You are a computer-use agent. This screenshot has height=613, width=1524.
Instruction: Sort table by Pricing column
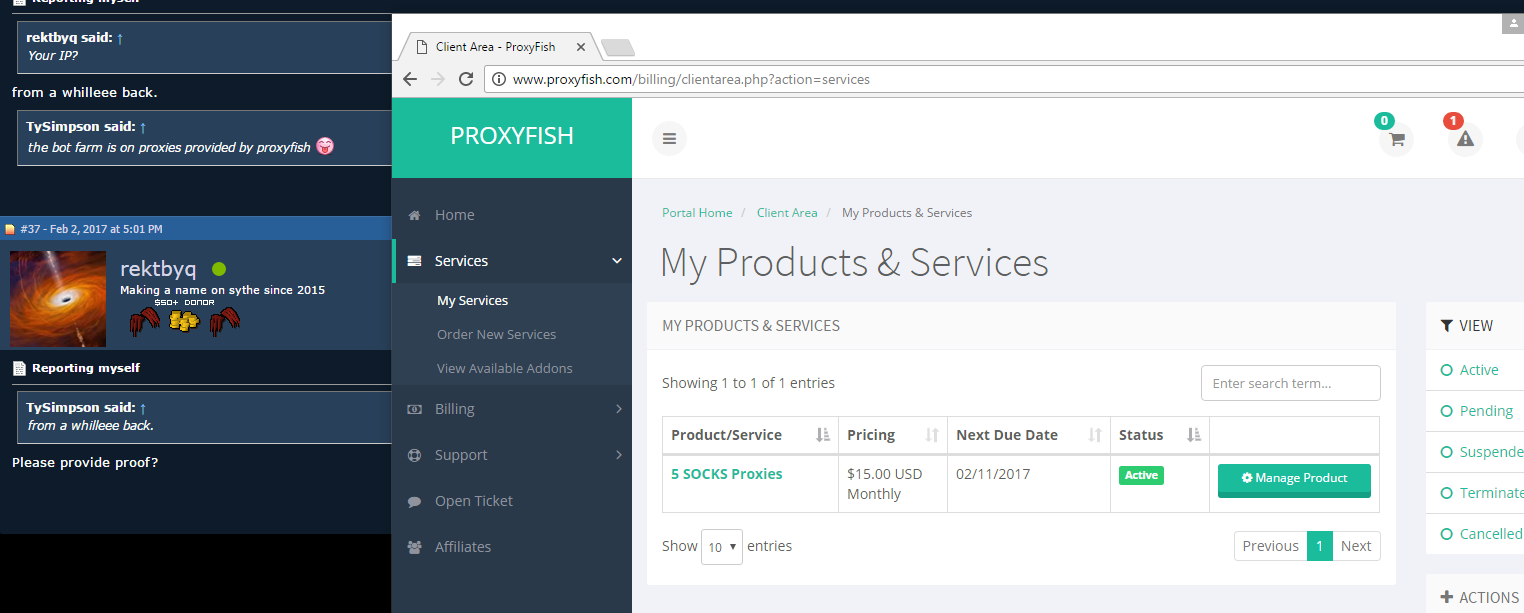(893, 435)
